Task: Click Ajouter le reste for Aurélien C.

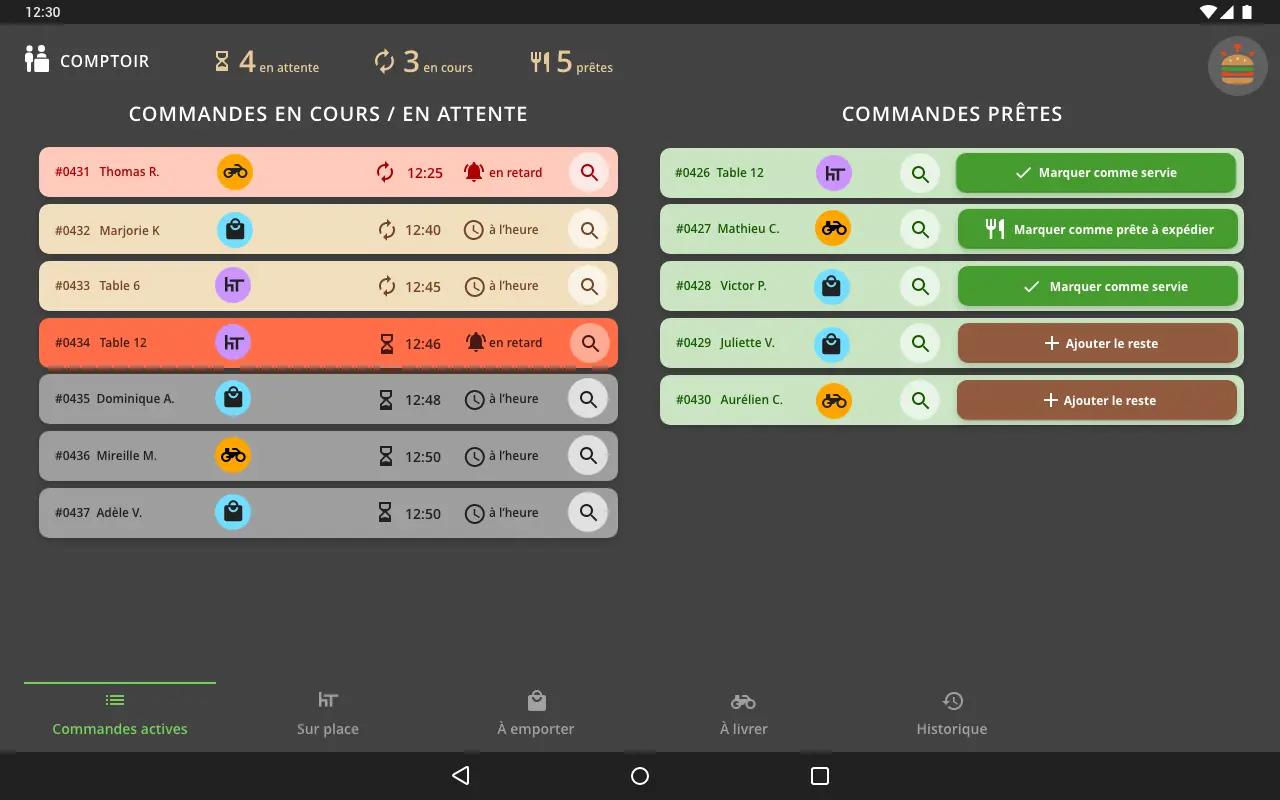Action: pyautogui.click(x=1097, y=400)
